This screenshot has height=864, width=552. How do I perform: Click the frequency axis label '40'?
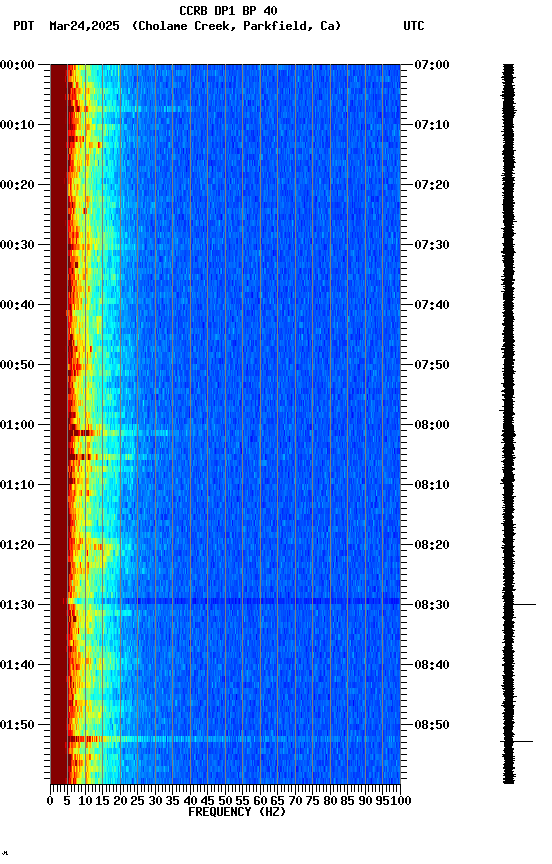click(190, 801)
